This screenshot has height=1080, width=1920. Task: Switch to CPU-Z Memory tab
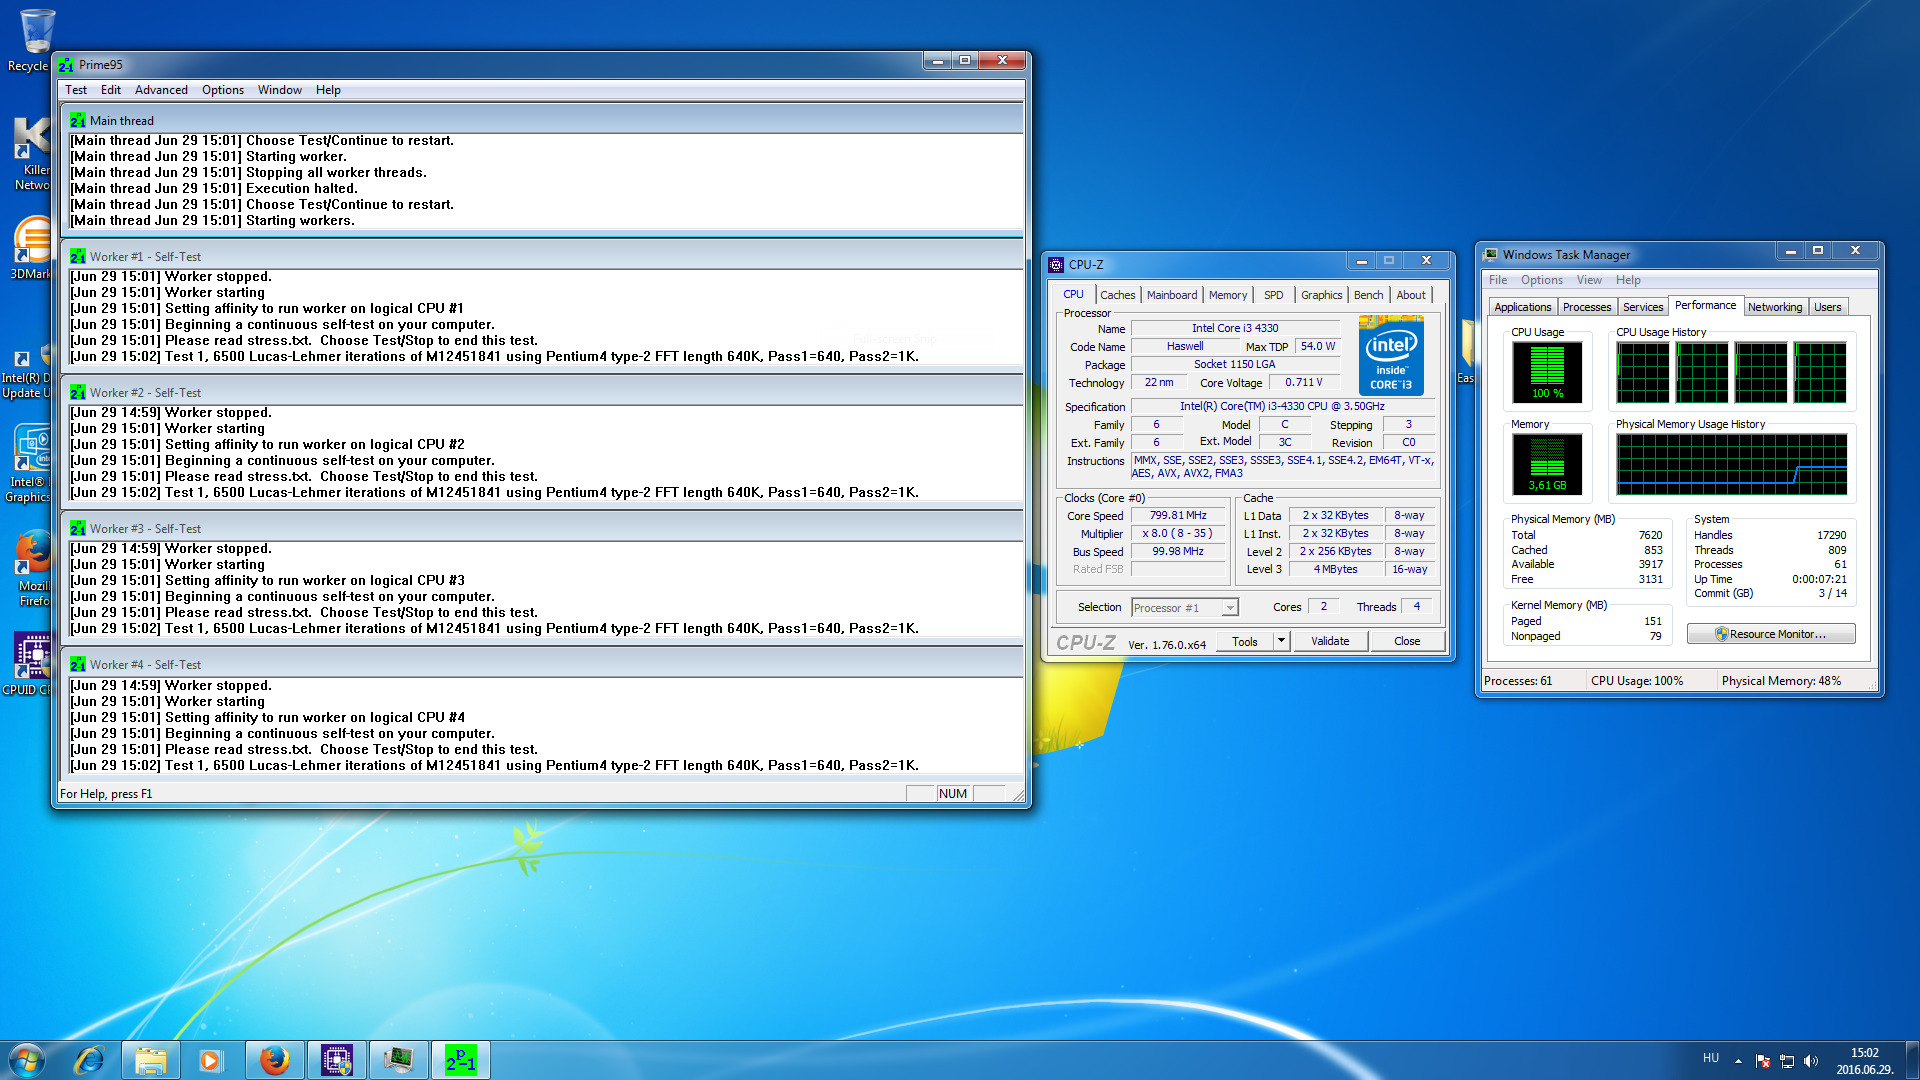(1228, 295)
